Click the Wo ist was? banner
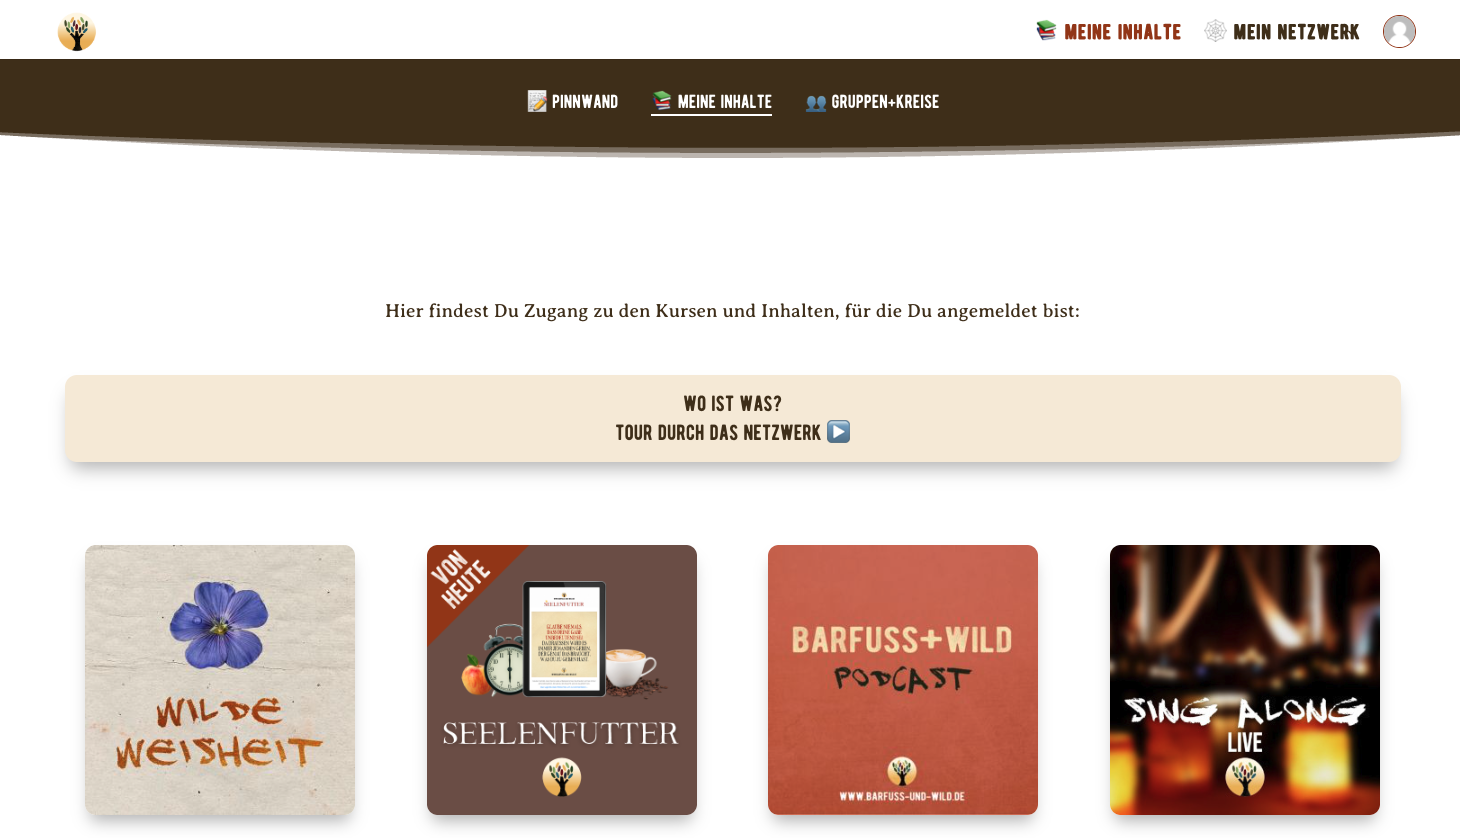 (x=733, y=418)
